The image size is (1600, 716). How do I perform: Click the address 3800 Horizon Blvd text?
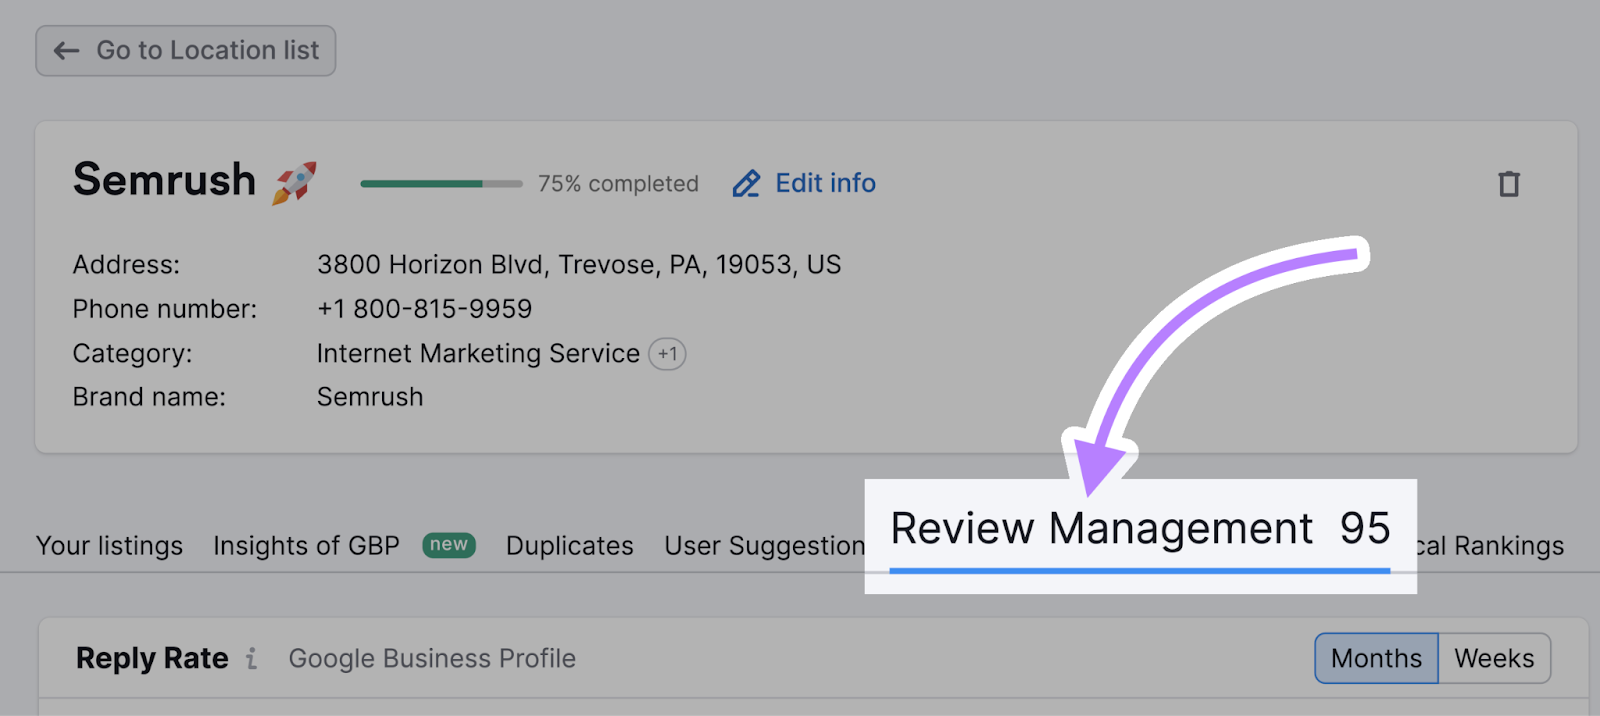pyautogui.click(x=579, y=265)
